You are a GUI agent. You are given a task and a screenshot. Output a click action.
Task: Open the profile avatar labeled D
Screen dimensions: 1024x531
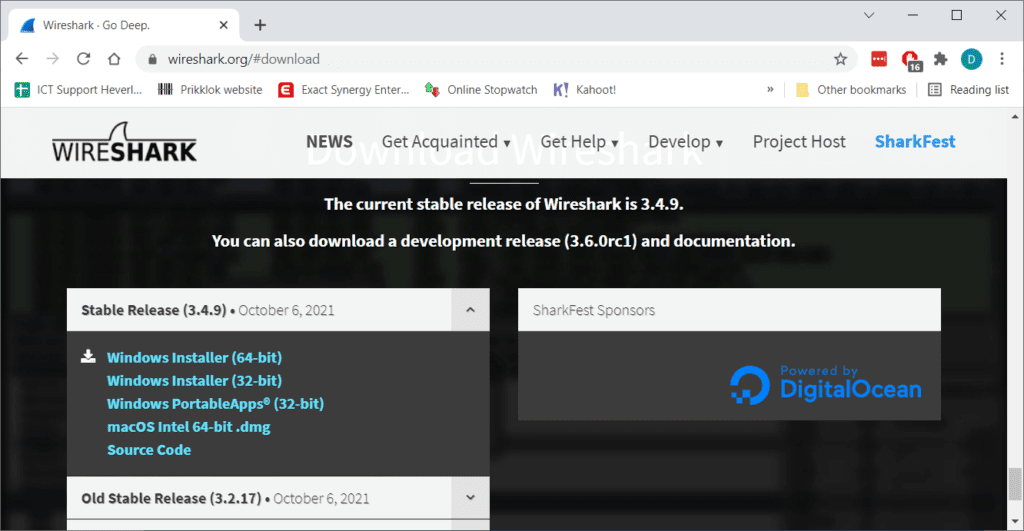click(971, 59)
